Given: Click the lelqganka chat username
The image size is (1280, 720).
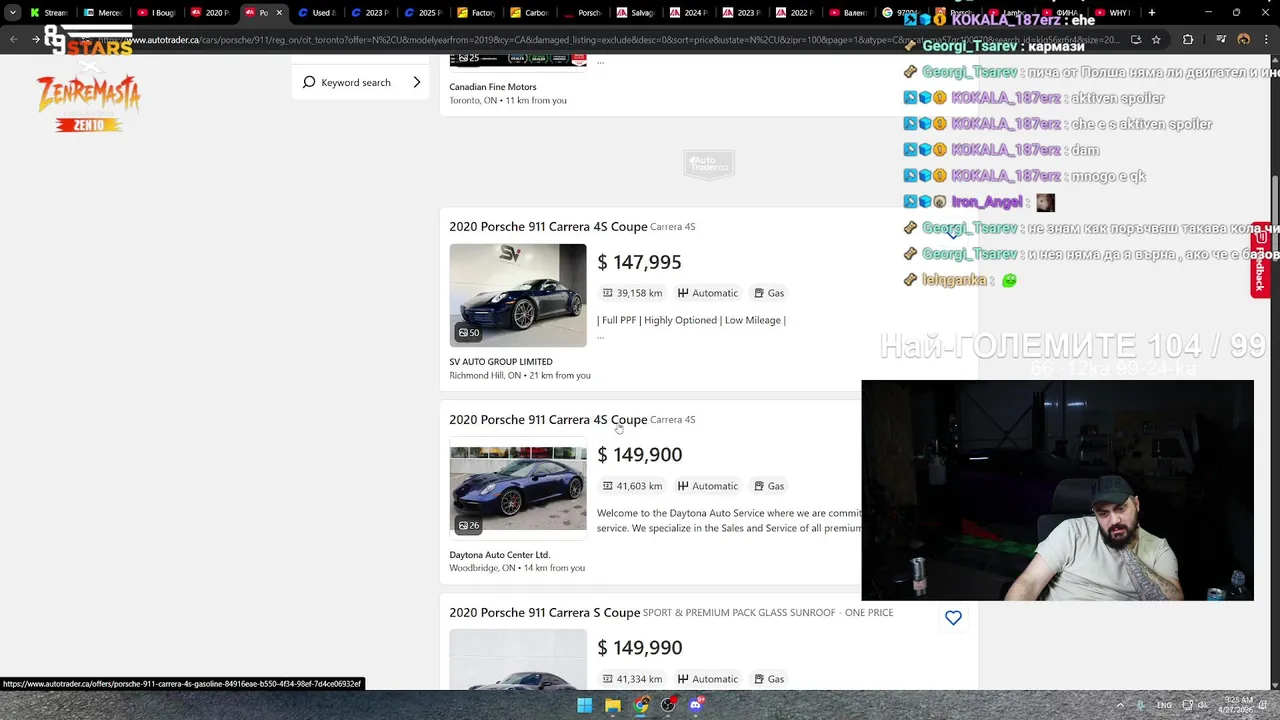Looking at the screenshot, I should tap(954, 280).
